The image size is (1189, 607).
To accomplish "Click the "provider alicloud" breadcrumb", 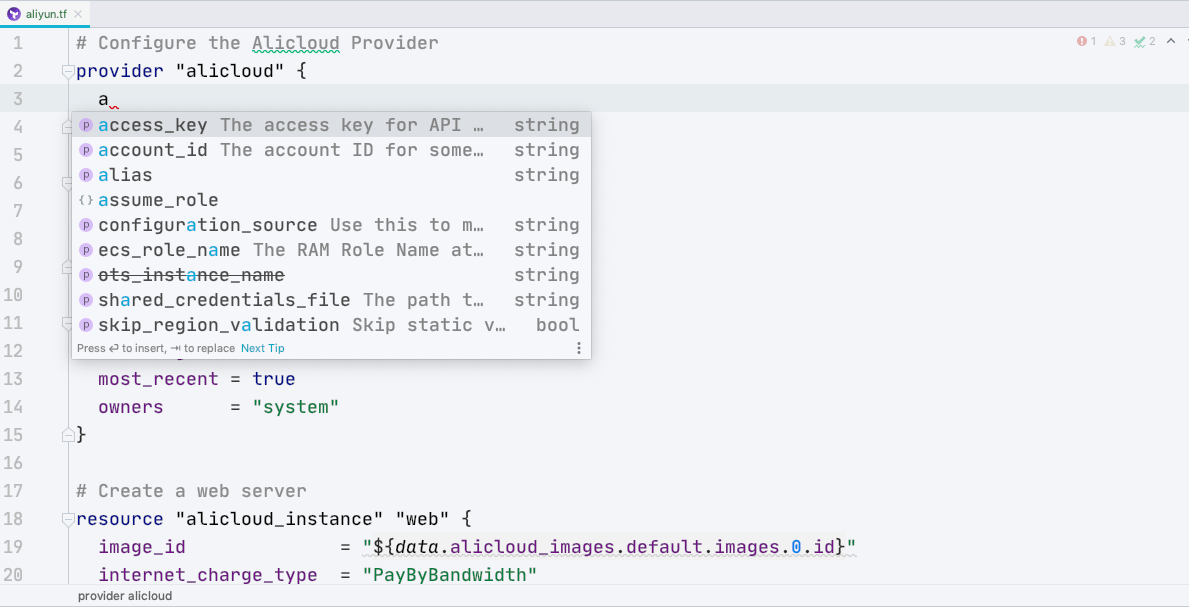I will (x=125, y=596).
